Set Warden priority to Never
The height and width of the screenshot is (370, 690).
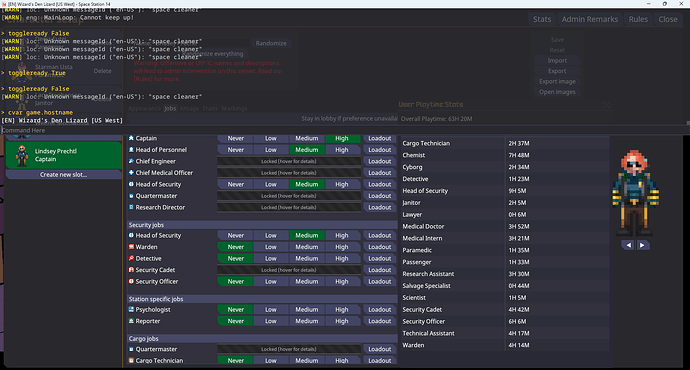tap(235, 247)
